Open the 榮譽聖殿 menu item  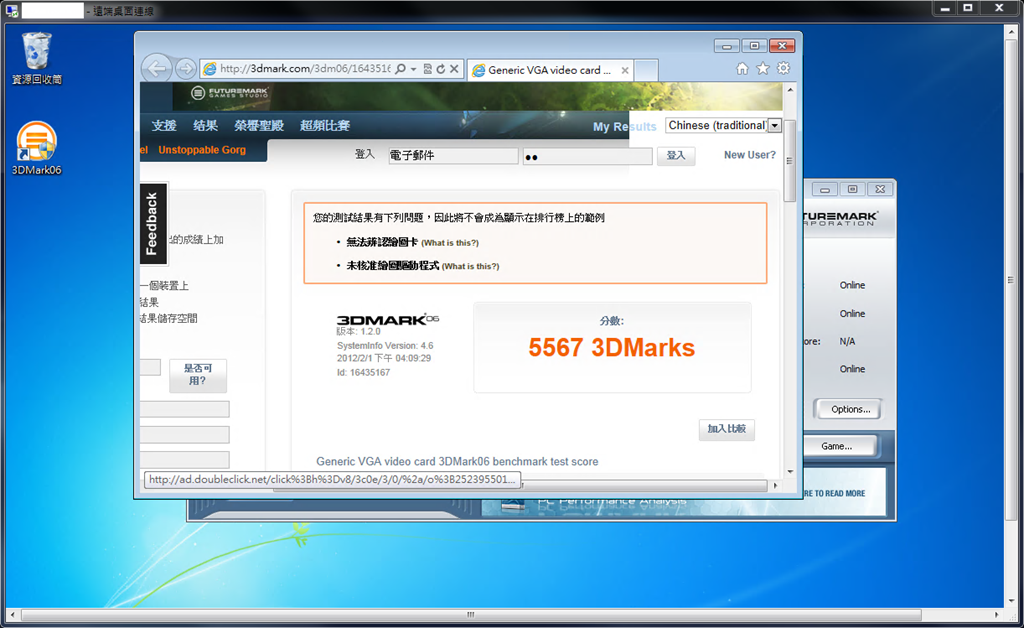[x=259, y=125]
